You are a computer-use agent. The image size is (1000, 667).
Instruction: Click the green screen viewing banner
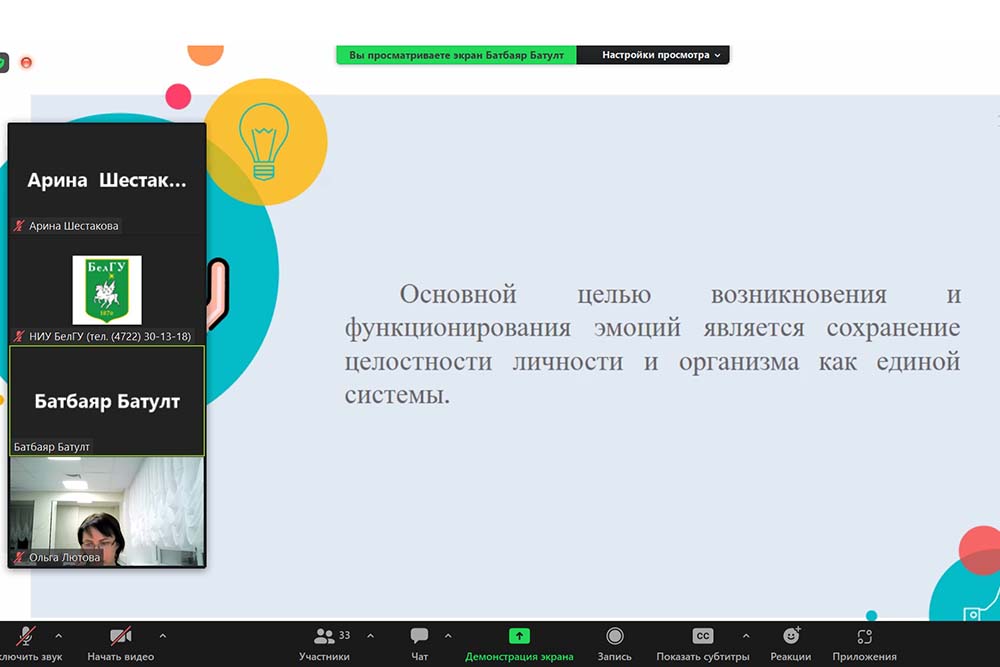[x=456, y=56]
